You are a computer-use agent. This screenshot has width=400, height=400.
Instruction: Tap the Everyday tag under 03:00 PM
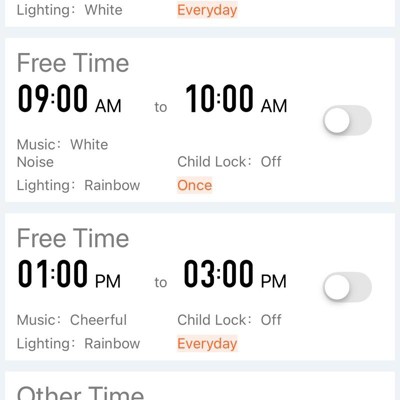click(x=207, y=344)
